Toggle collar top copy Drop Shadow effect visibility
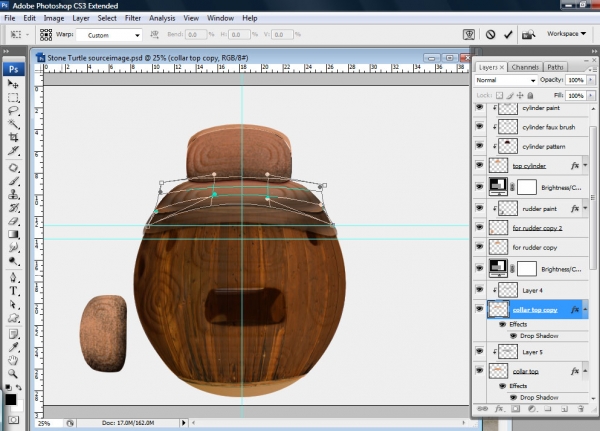The image size is (600, 431). [x=514, y=336]
